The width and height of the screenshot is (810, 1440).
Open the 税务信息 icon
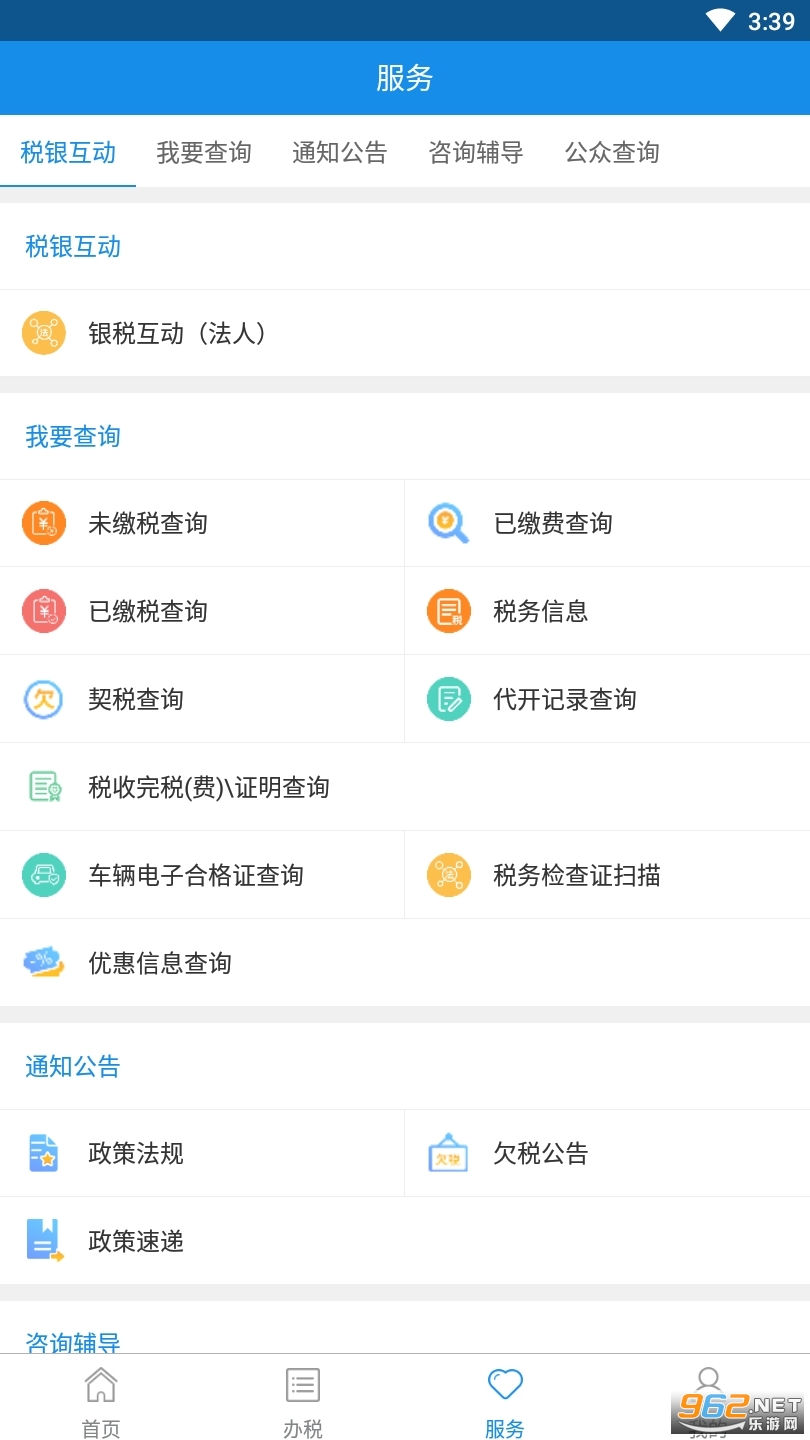pyautogui.click(x=448, y=611)
